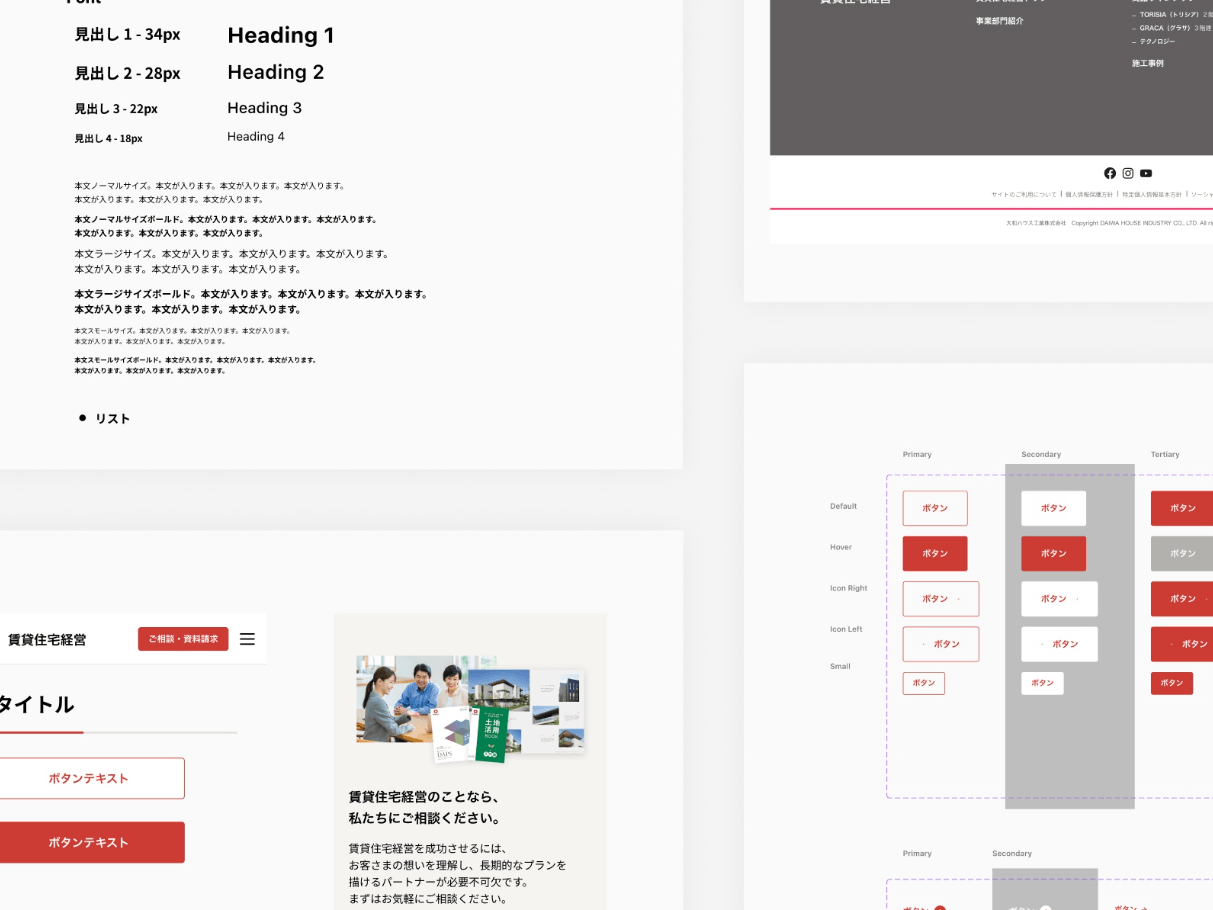1213x910 pixels.
Task: Select the Secondary Small ボタン
Action: click(x=1042, y=683)
